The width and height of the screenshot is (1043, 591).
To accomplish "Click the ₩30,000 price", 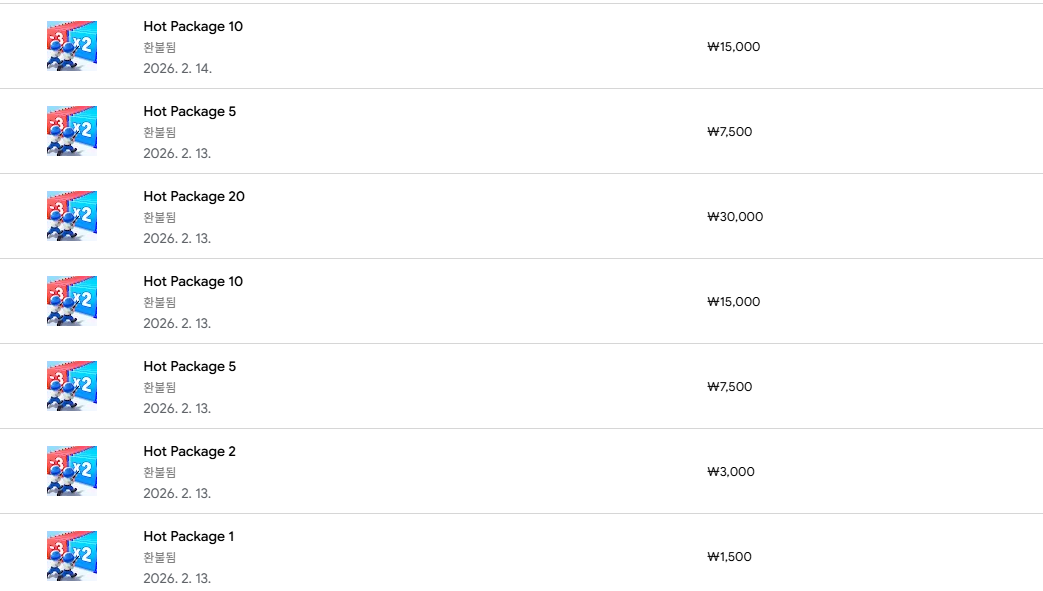I will (x=735, y=217).
